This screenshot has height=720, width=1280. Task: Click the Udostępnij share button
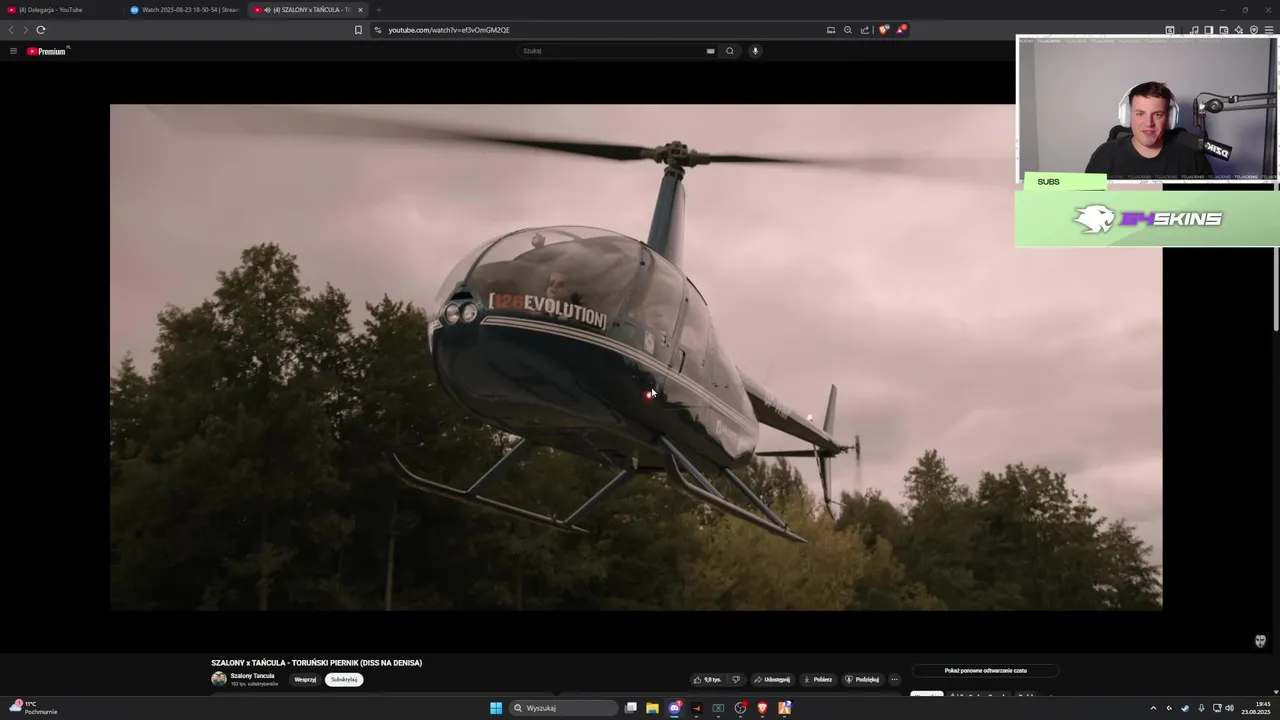tap(772, 680)
